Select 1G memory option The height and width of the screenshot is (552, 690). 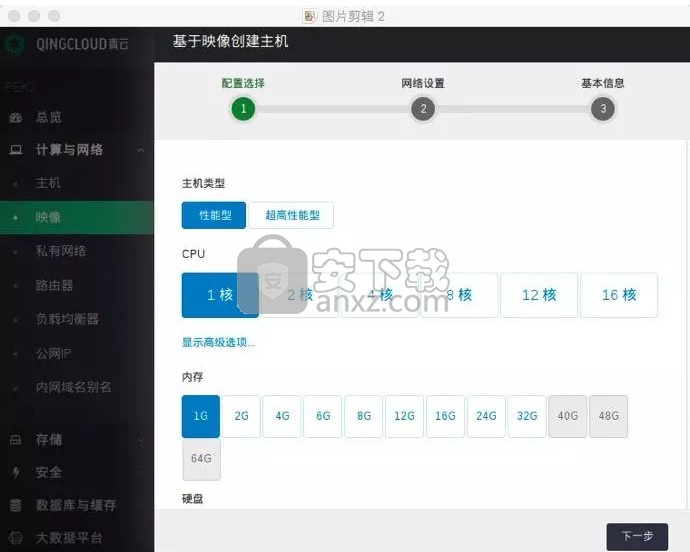[x=201, y=416]
